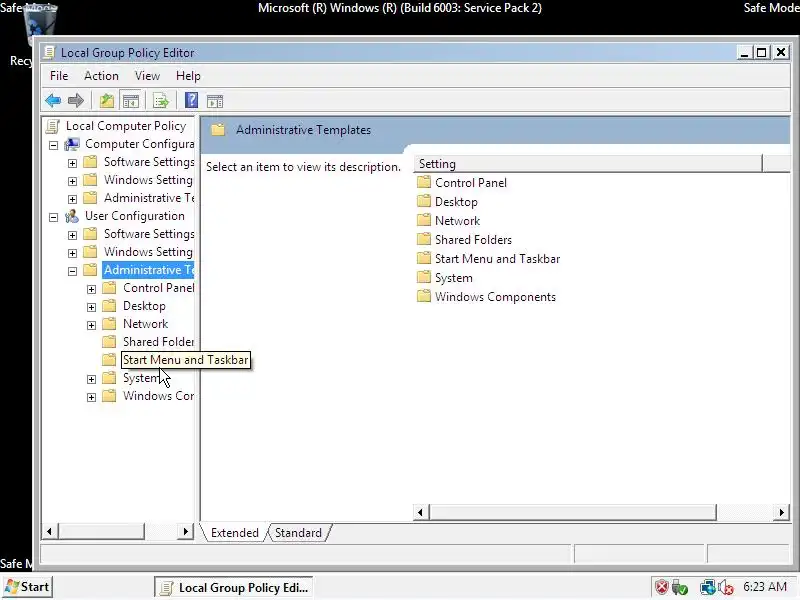Click the Setting column header
Image resolution: width=800 pixels, height=600 pixels.
tap(588, 164)
